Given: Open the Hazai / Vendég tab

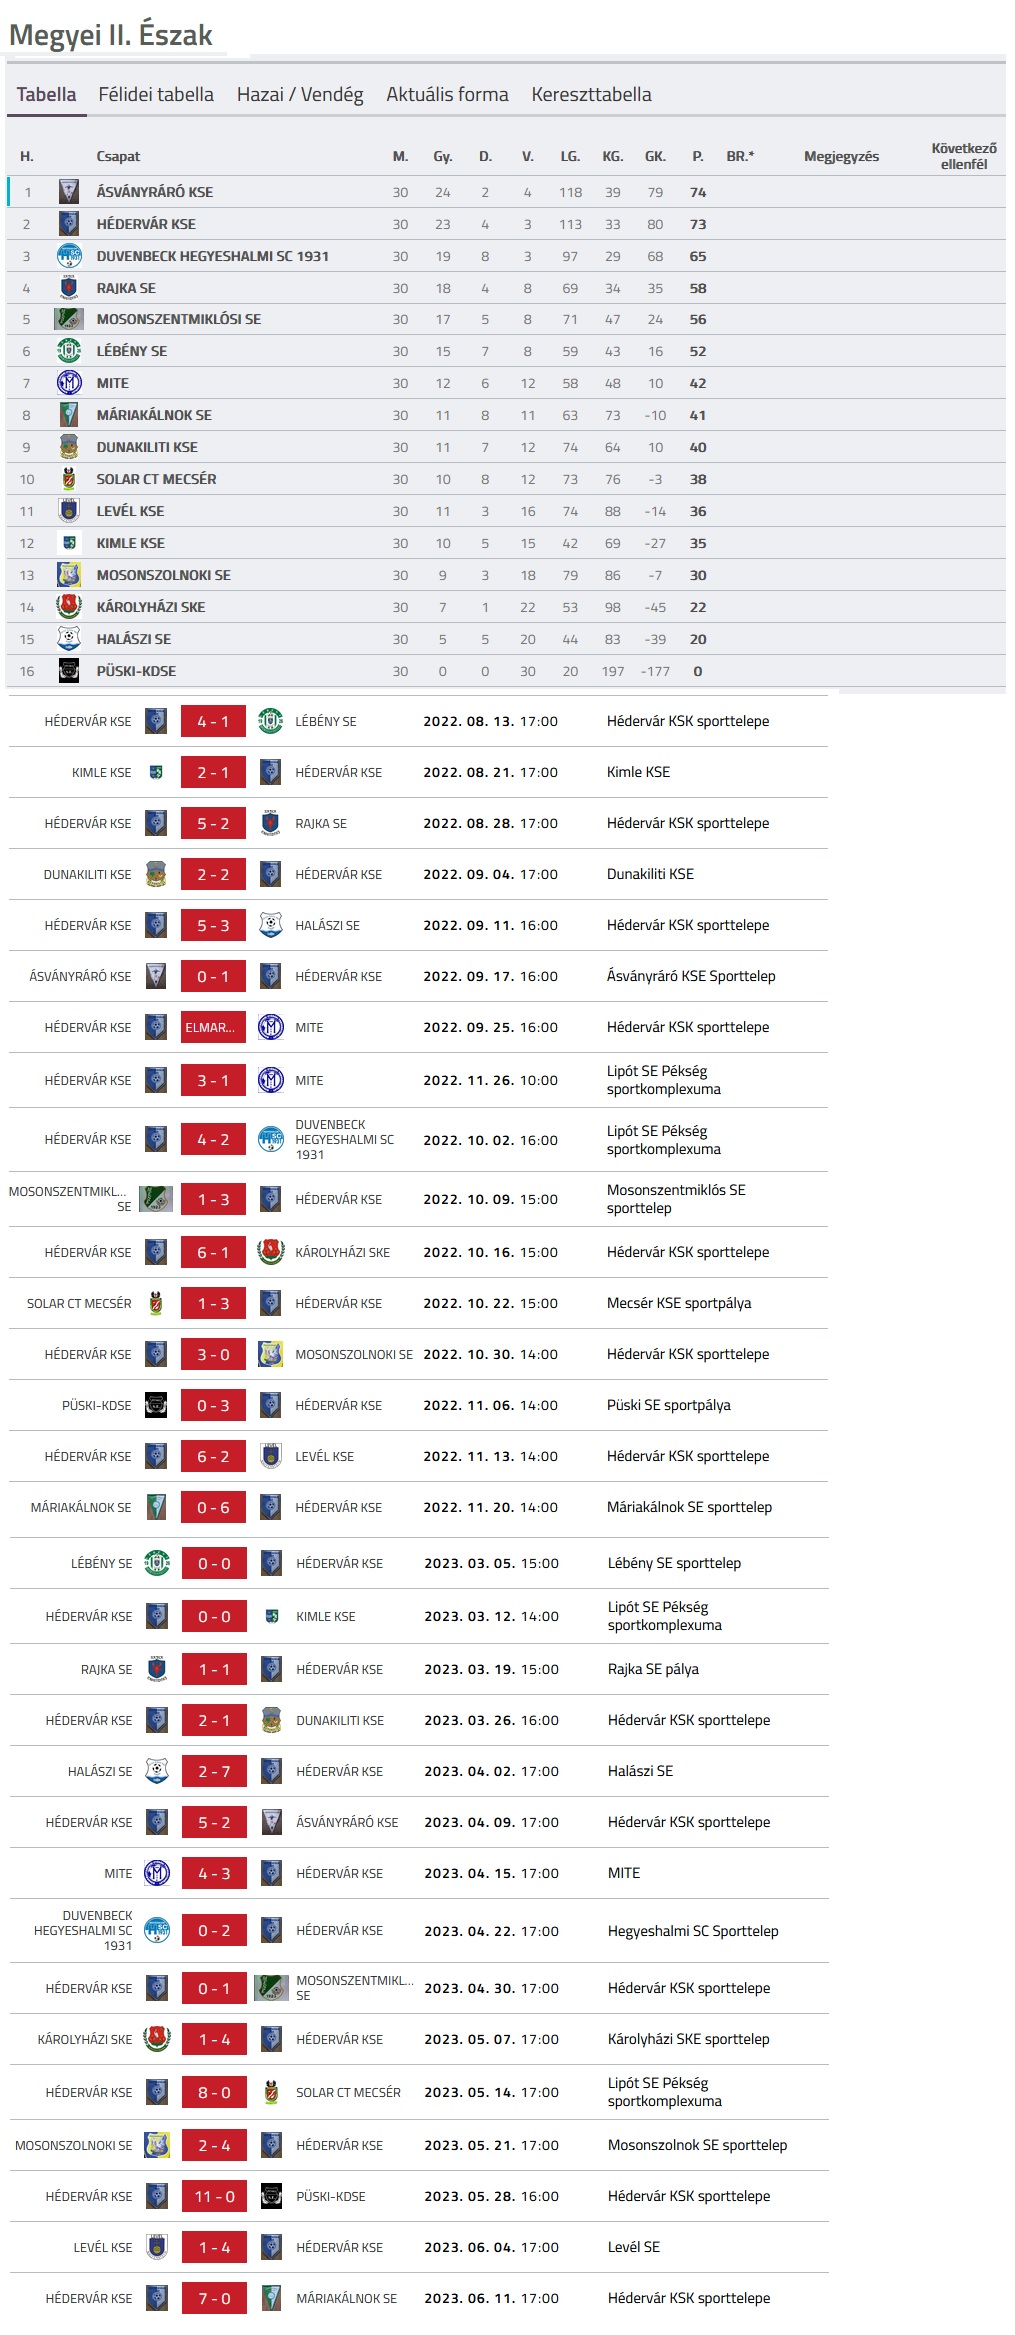Looking at the screenshot, I should click(300, 94).
